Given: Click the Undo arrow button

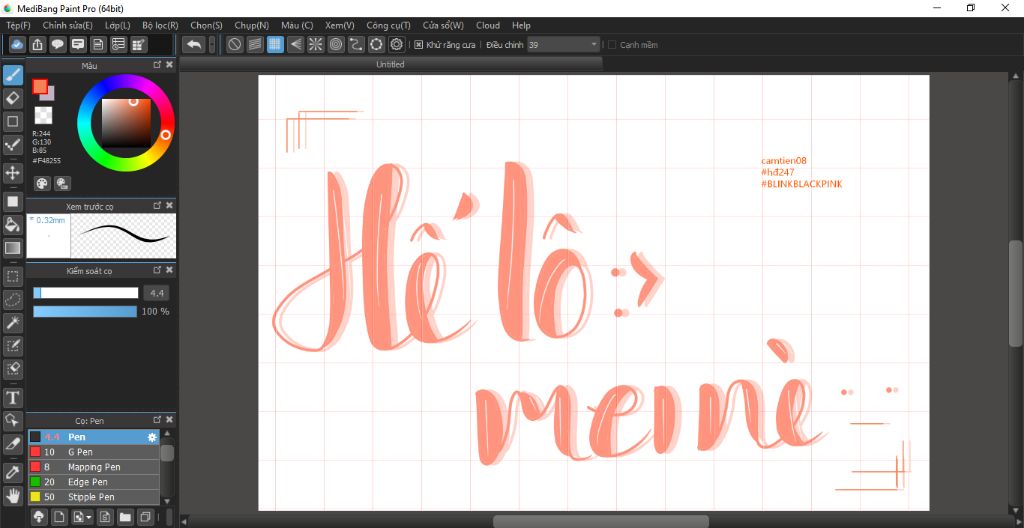Looking at the screenshot, I should [x=194, y=44].
